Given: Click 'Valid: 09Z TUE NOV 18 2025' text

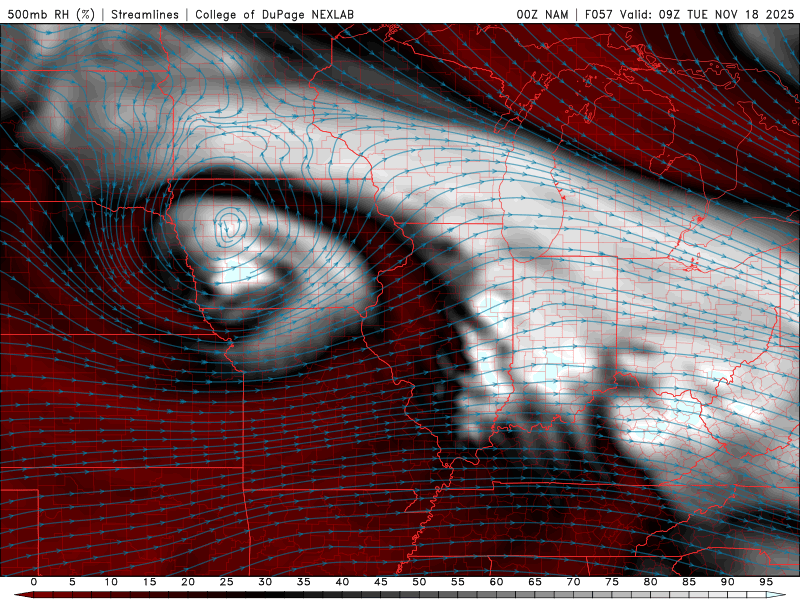Looking at the screenshot, I should 707,14.
